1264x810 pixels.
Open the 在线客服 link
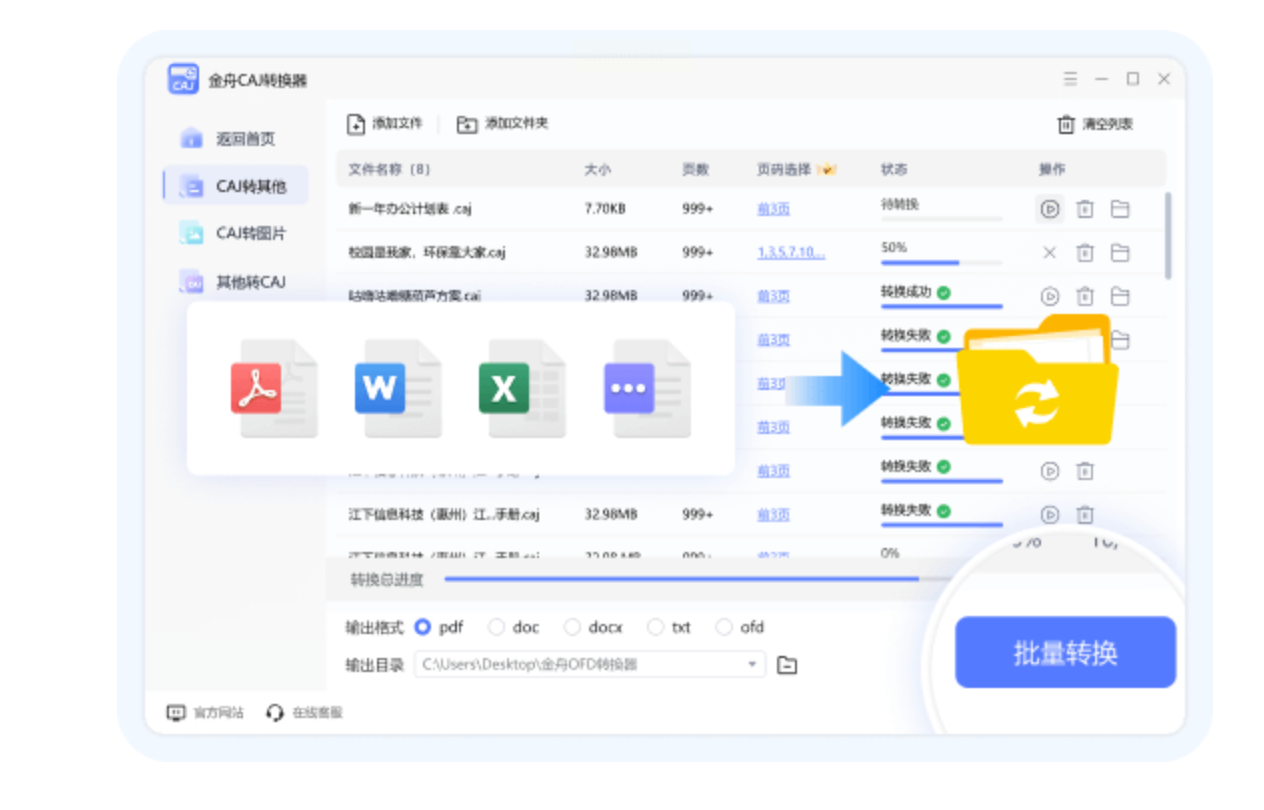317,713
